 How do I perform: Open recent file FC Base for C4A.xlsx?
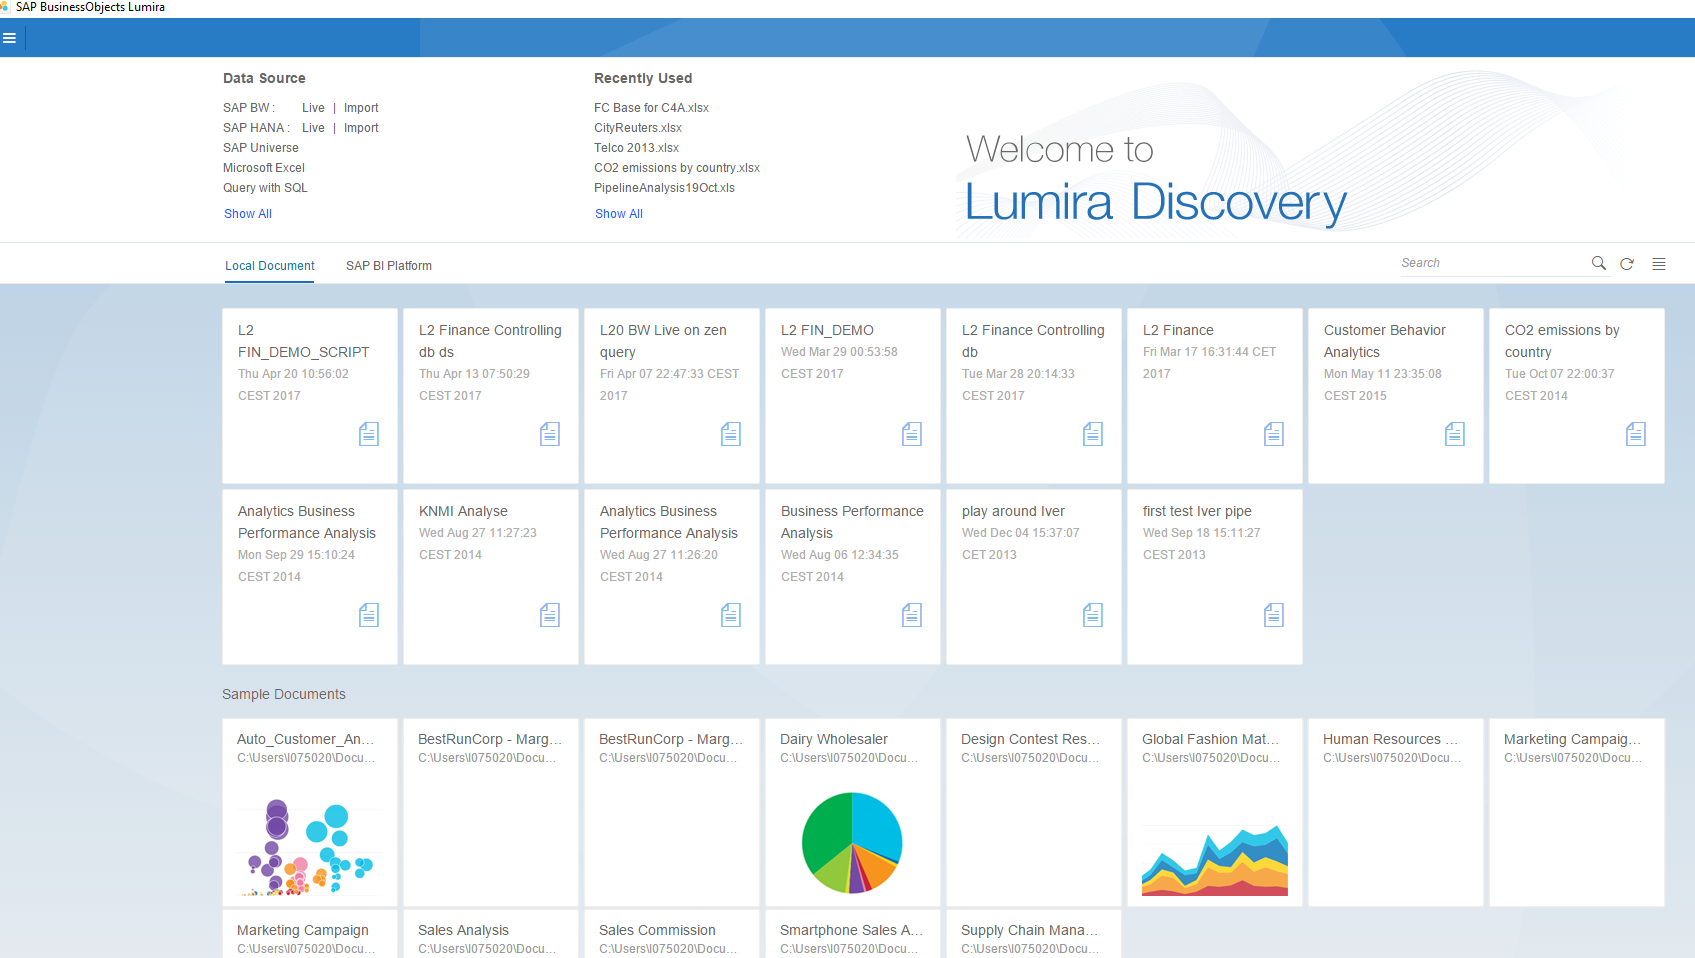pyautogui.click(x=651, y=108)
